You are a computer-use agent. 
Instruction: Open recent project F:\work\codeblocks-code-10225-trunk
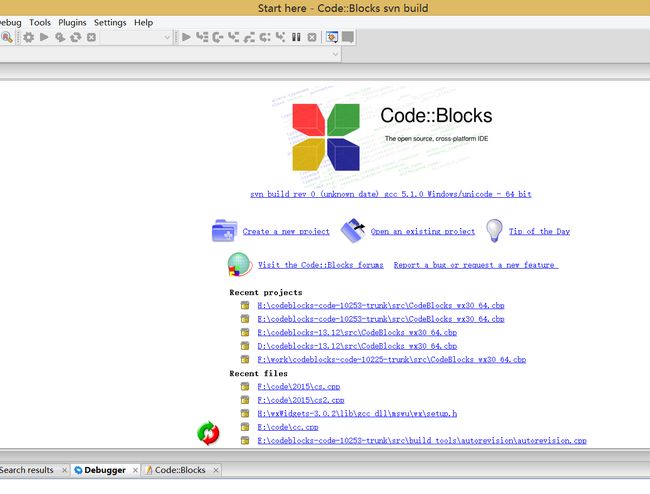(391, 359)
